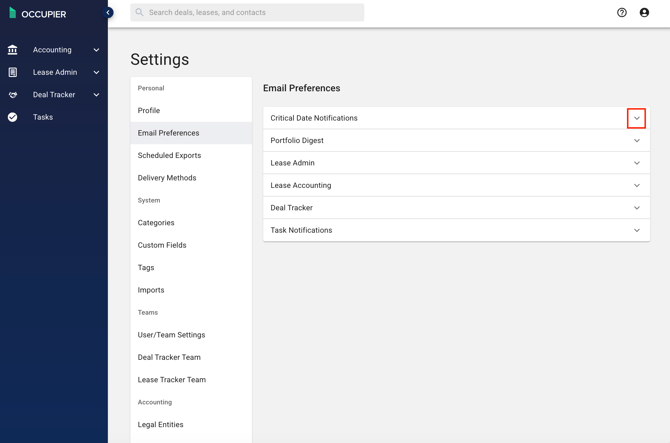Viewport: 670px width, 443px height.
Task: Open Tasks in the sidebar
Action: 43,117
